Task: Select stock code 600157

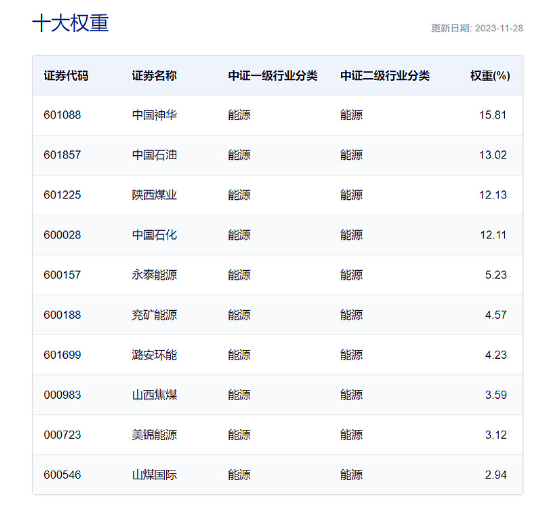Action: (x=62, y=275)
